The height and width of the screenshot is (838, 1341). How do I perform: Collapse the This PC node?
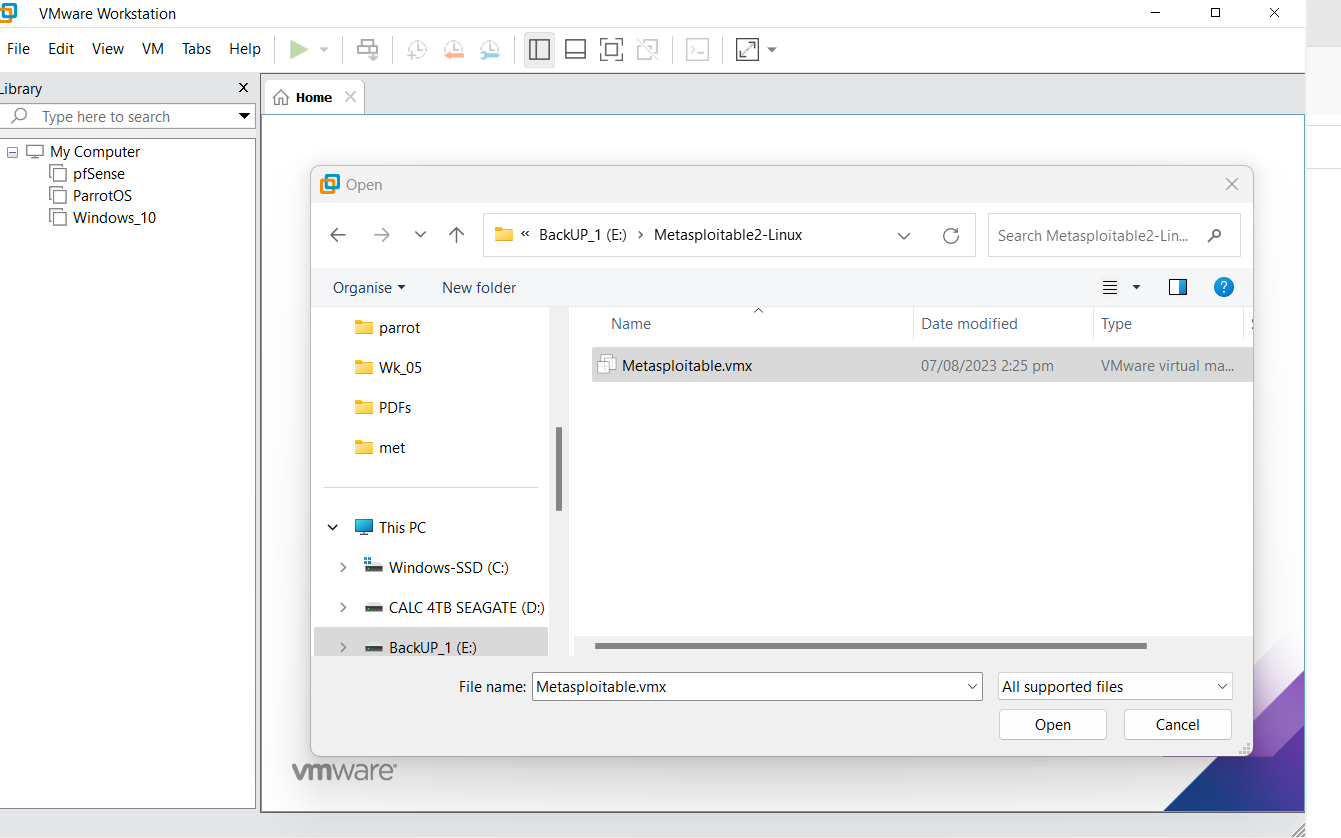click(x=333, y=528)
